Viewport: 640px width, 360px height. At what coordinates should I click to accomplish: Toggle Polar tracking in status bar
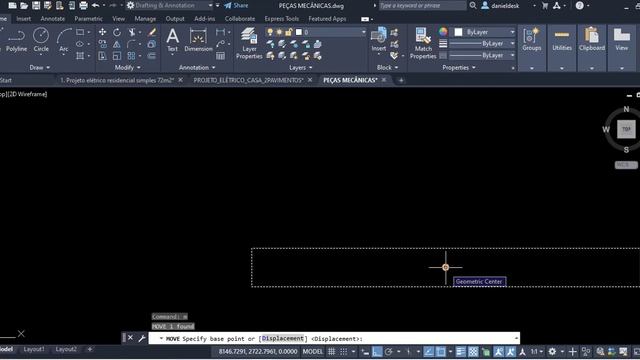point(389,351)
